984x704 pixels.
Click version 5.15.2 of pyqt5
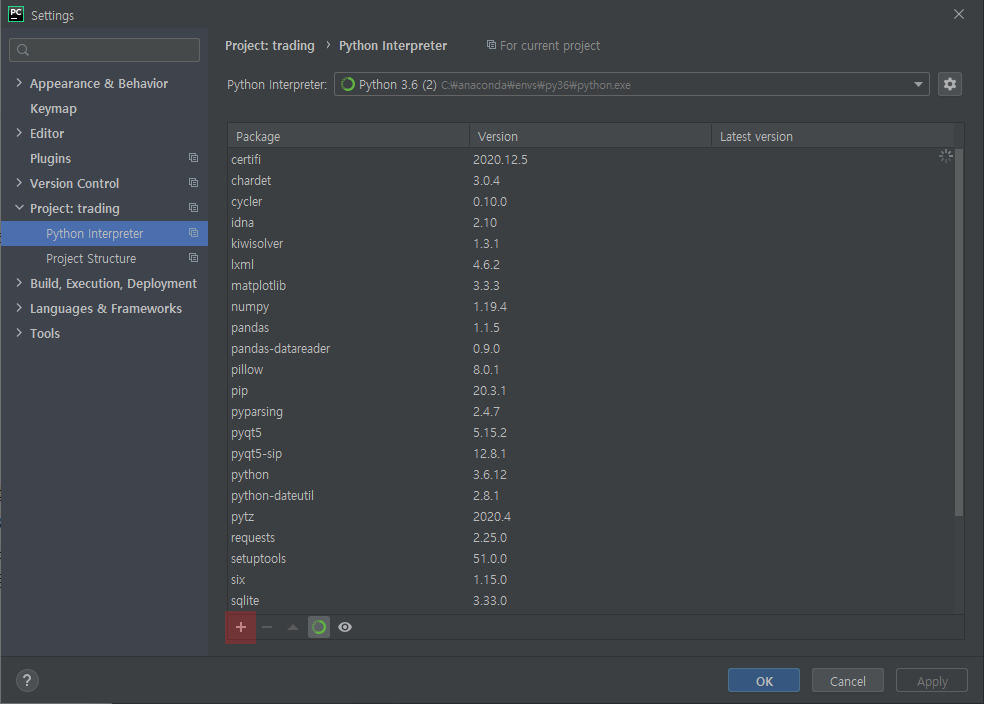click(x=489, y=433)
